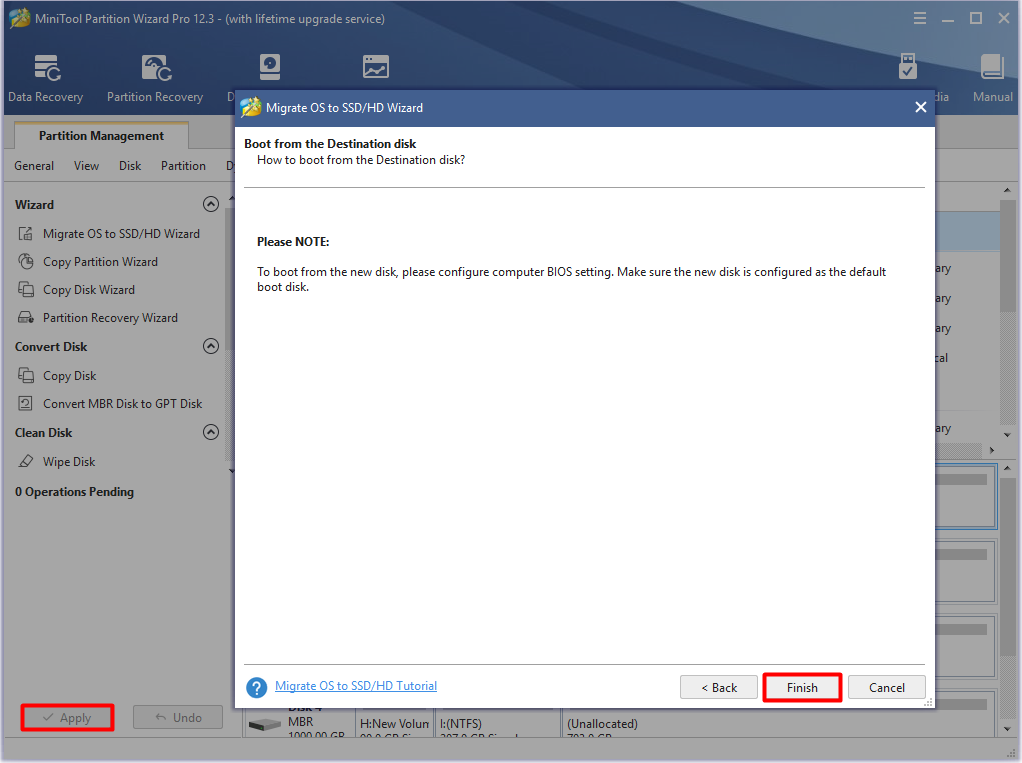This screenshot has width=1022, height=763.
Task: Click Copy Partition Wizard icon
Action: (x=25, y=261)
